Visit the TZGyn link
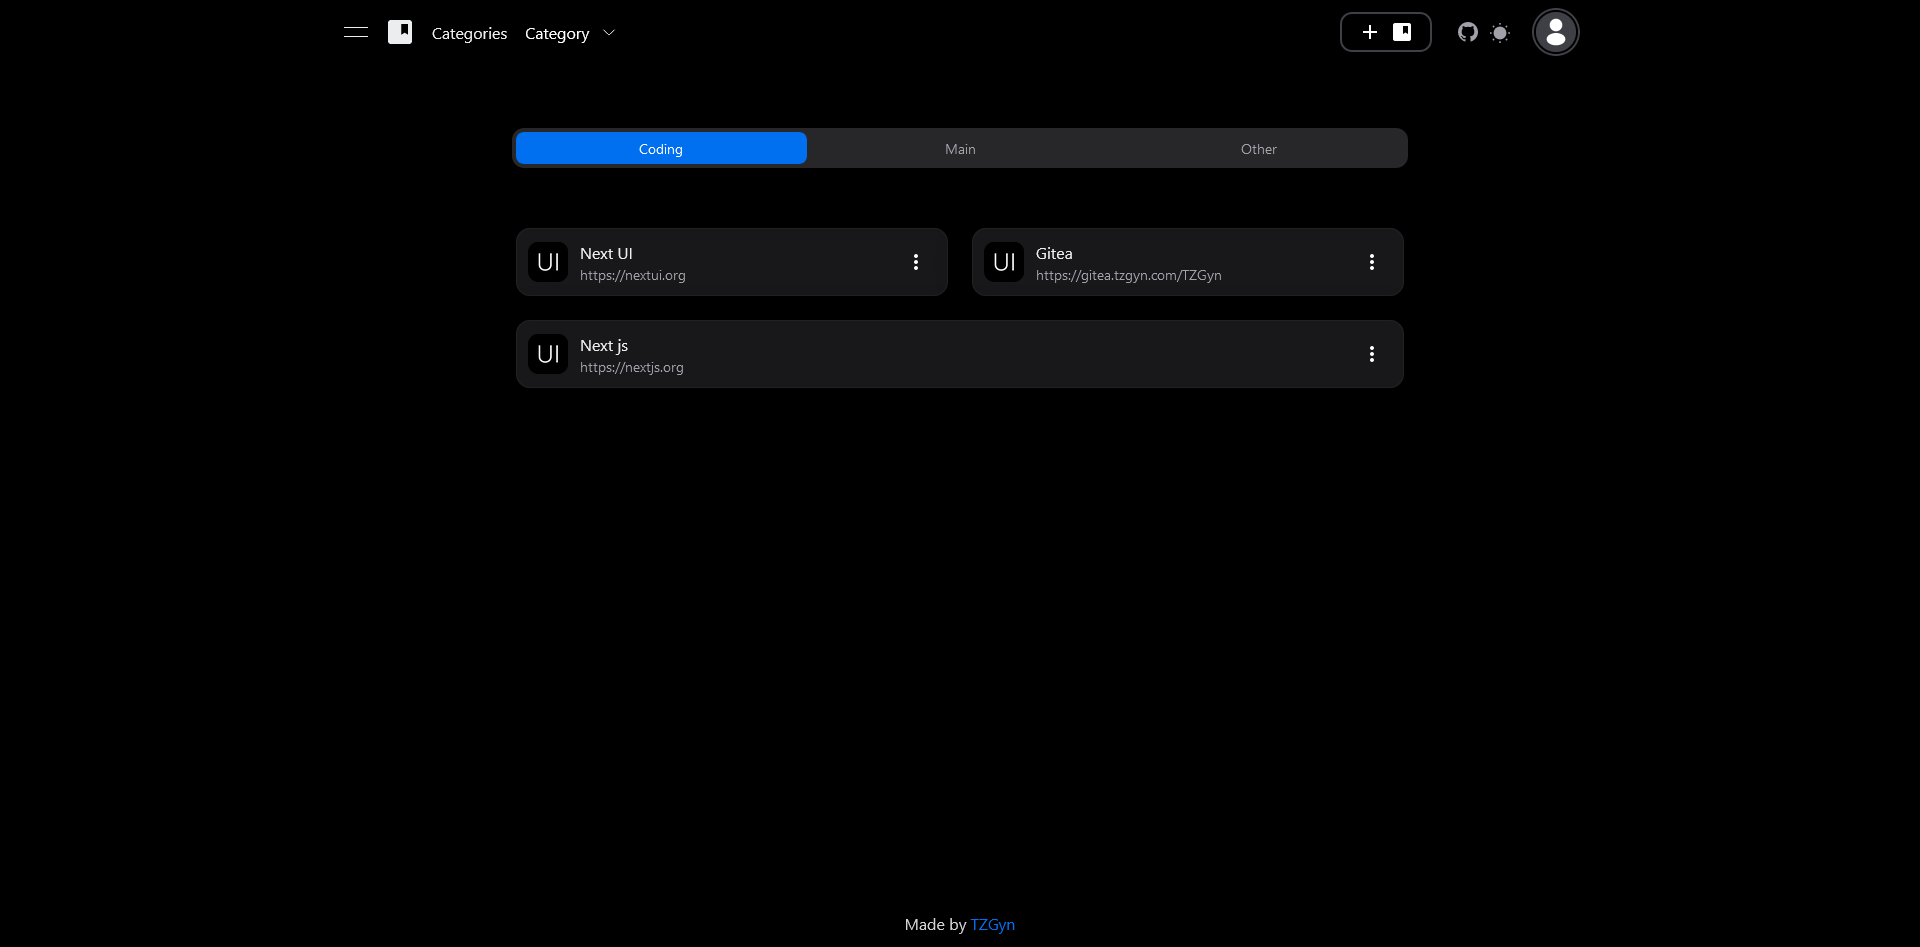This screenshot has height=947, width=1920. tap(992, 924)
